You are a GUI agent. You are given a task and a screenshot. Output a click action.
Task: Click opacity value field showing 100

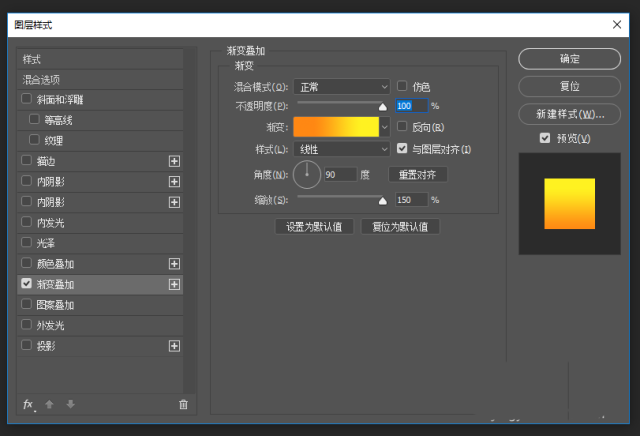coord(411,106)
